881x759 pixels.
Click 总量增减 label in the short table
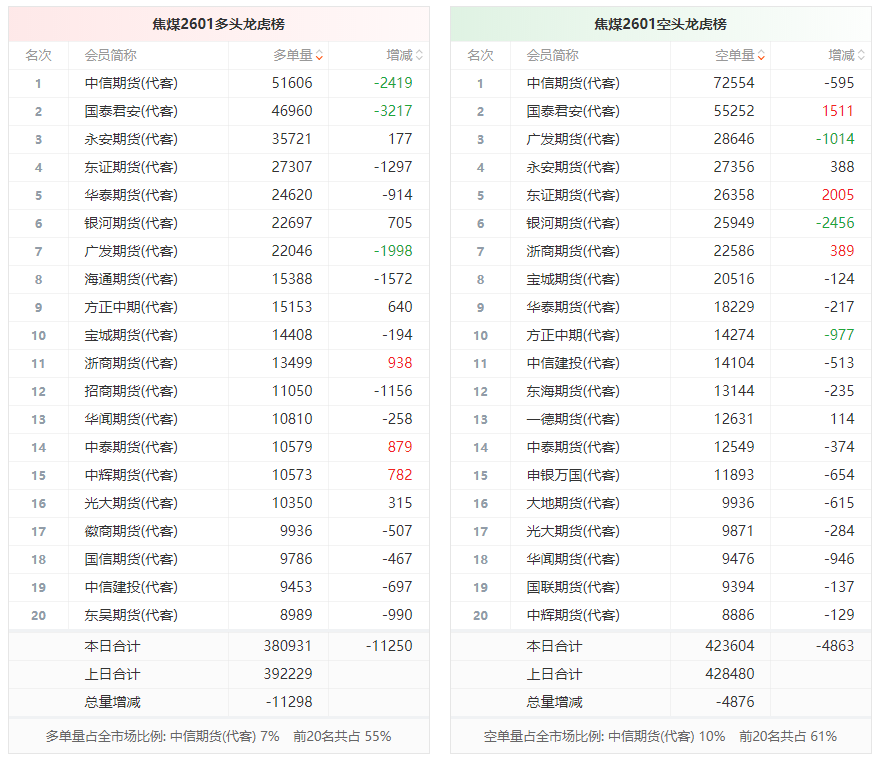tap(555, 702)
